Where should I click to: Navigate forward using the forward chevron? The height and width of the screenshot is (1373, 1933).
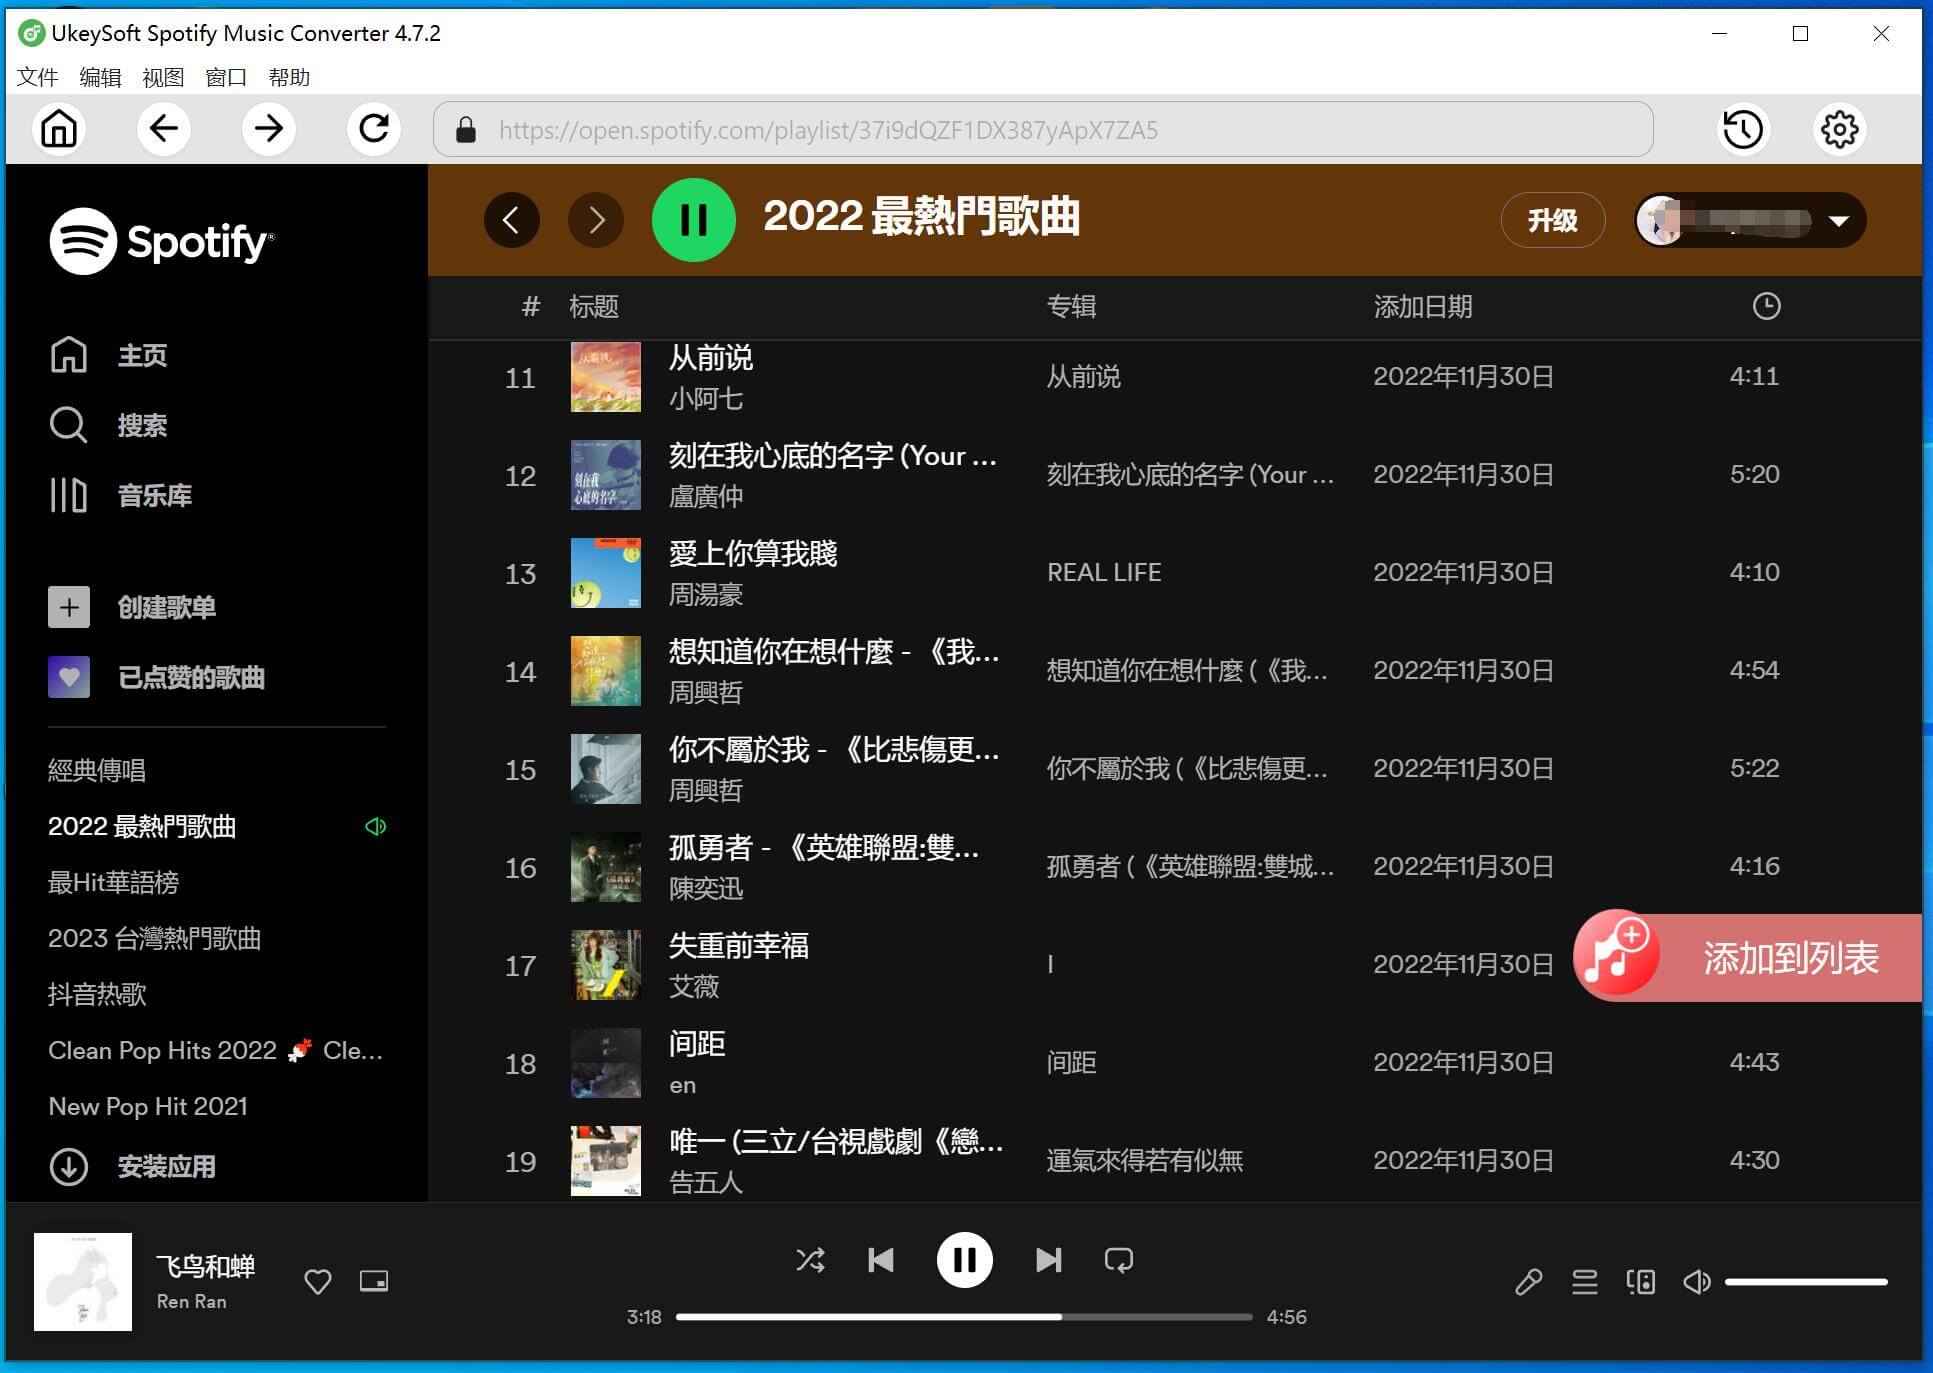596,220
